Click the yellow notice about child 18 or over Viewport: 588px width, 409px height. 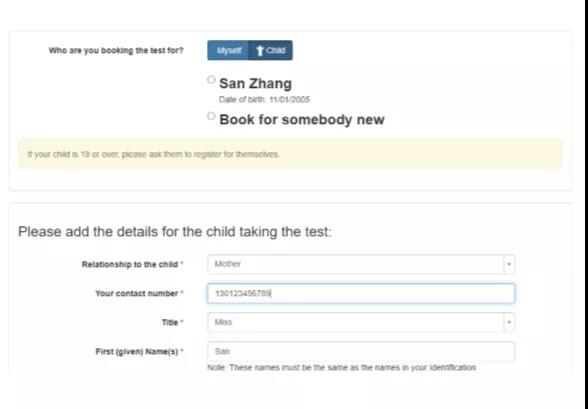pyautogui.click(x=291, y=154)
